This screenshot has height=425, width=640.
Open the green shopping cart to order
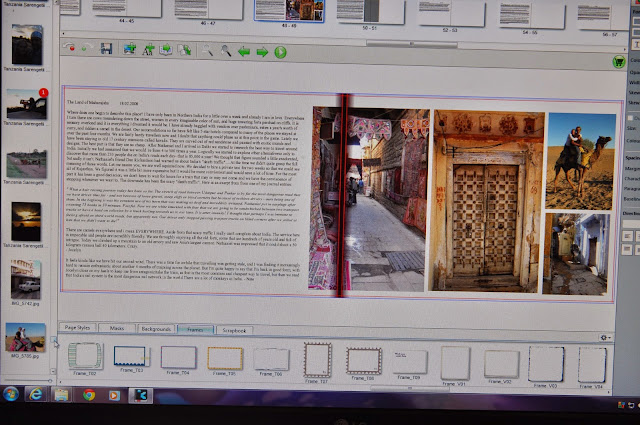[619, 62]
